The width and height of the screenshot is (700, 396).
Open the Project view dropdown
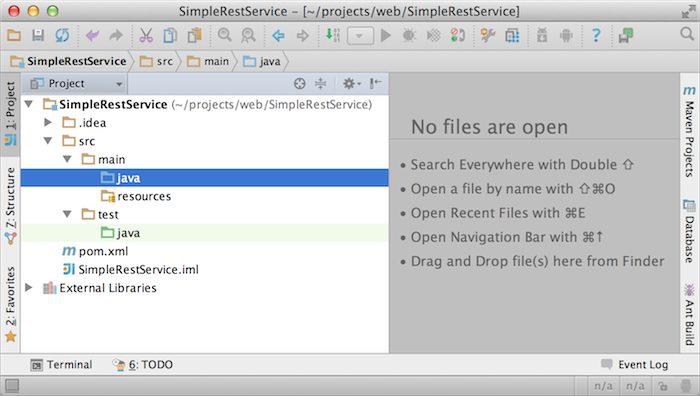pyautogui.click(x=76, y=83)
